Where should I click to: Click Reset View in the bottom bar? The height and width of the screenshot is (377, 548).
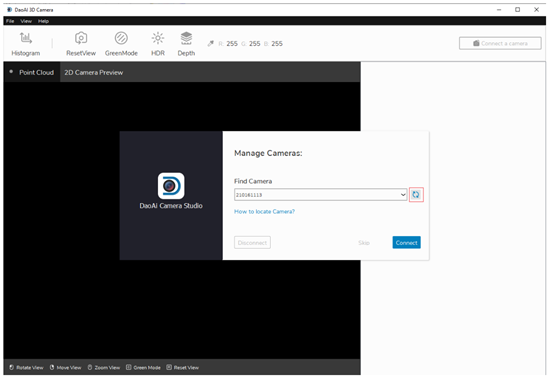tap(182, 368)
